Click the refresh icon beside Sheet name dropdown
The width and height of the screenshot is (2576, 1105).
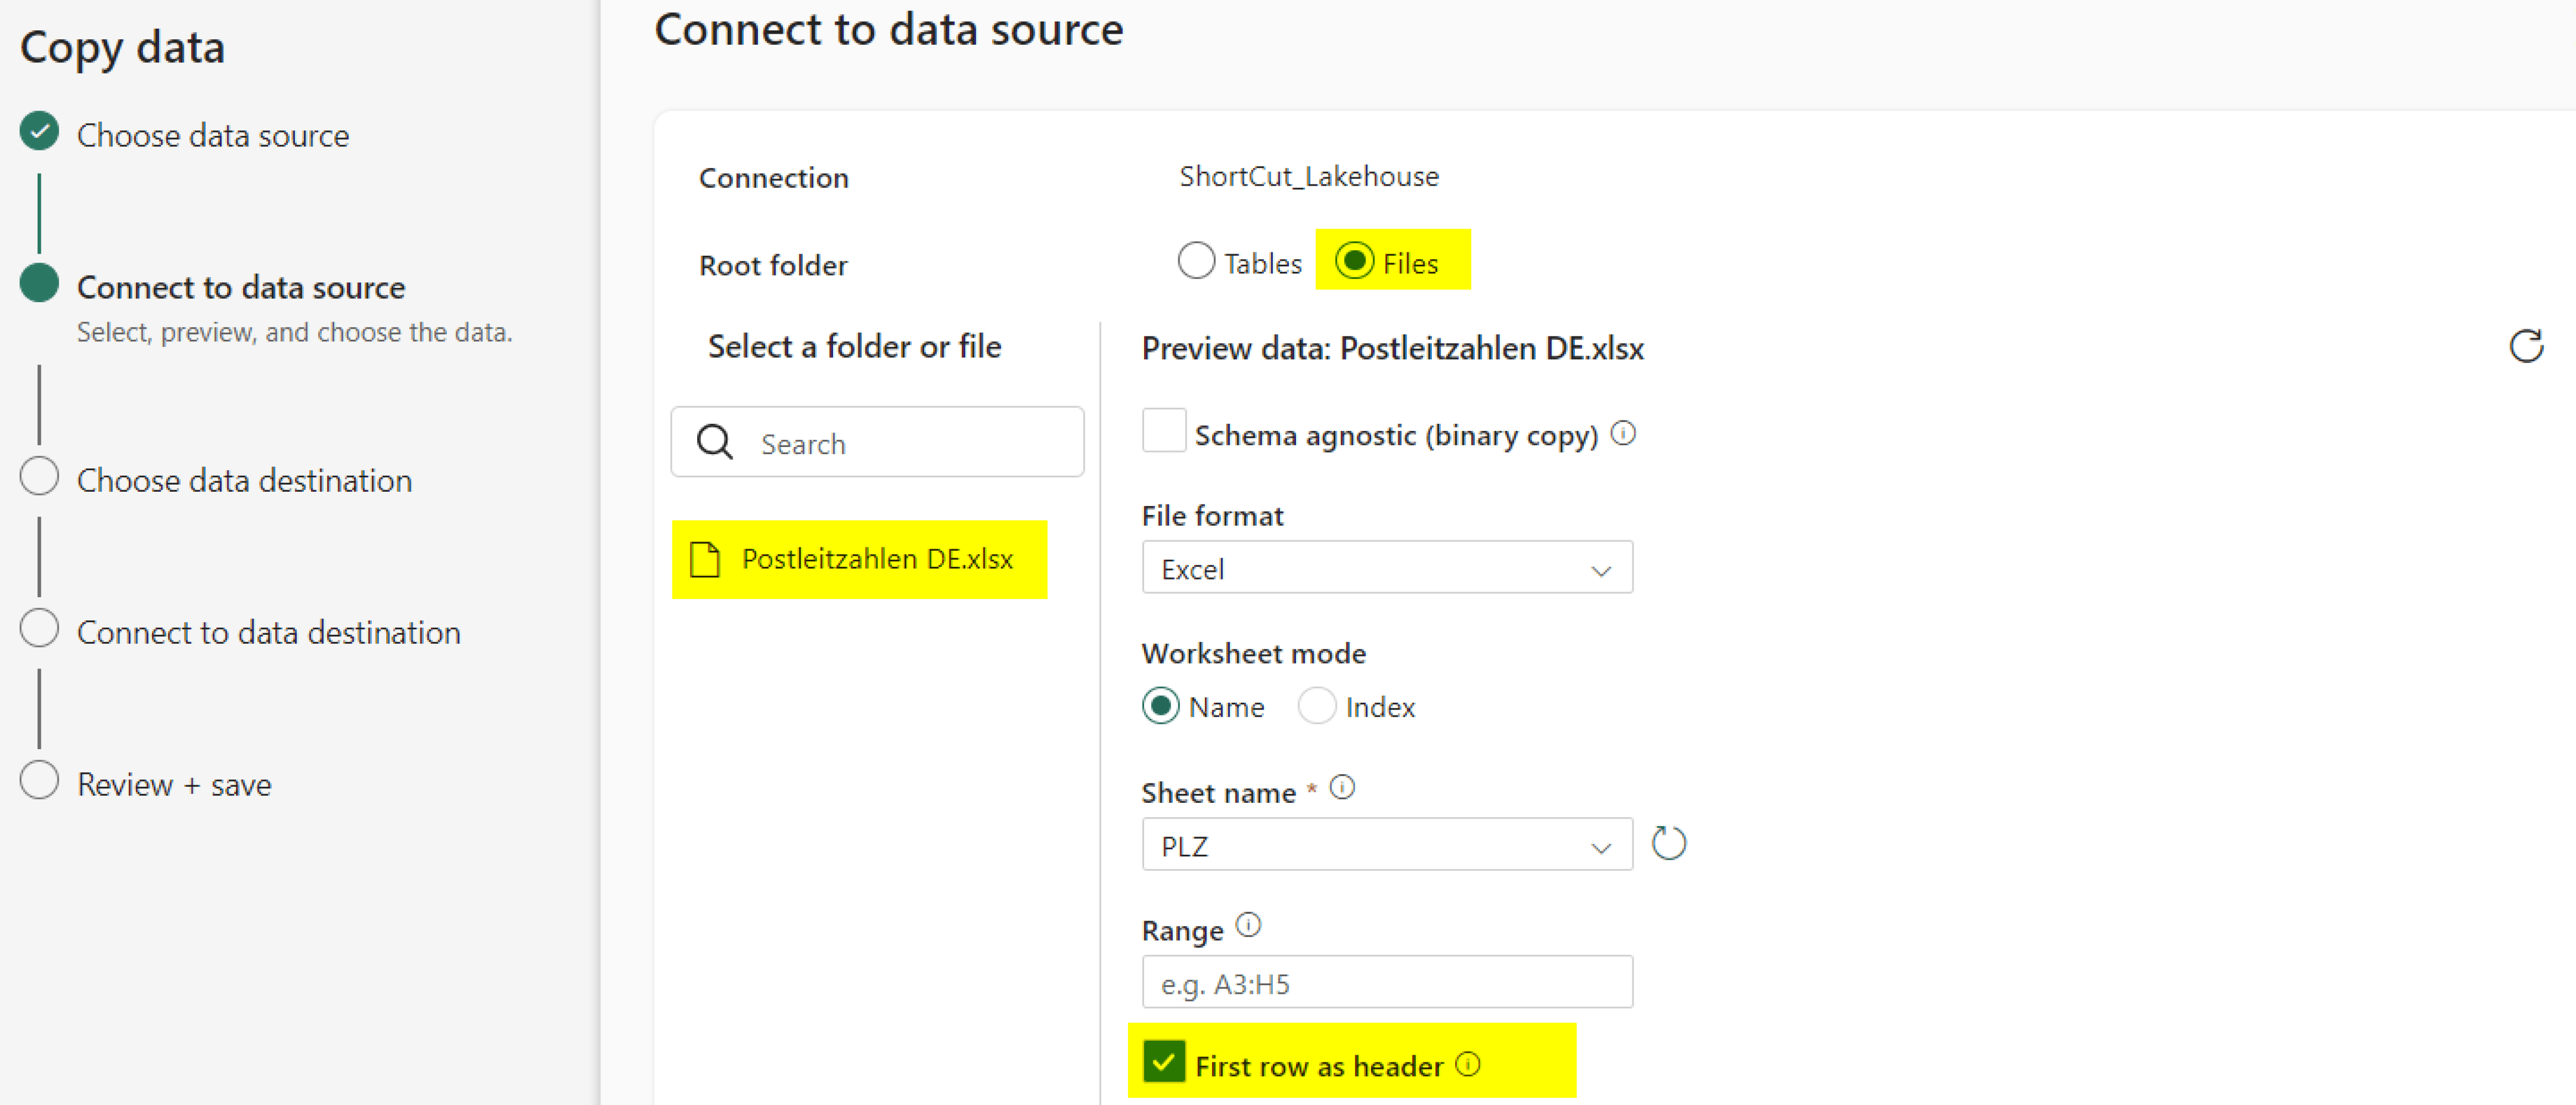[x=1668, y=844]
